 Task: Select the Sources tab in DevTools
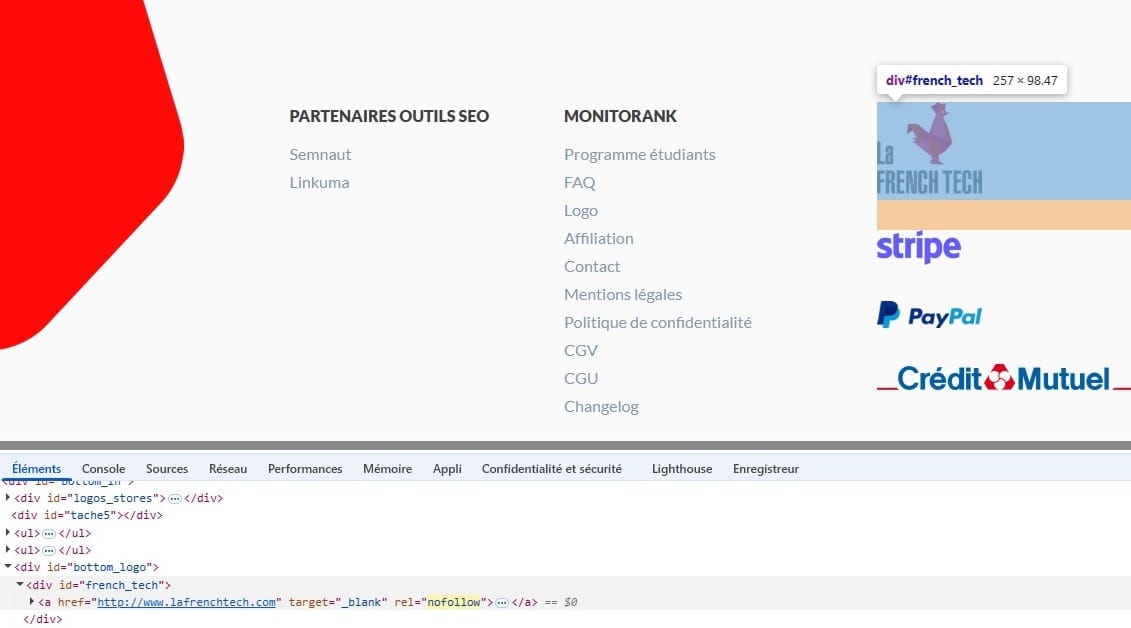(x=167, y=468)
